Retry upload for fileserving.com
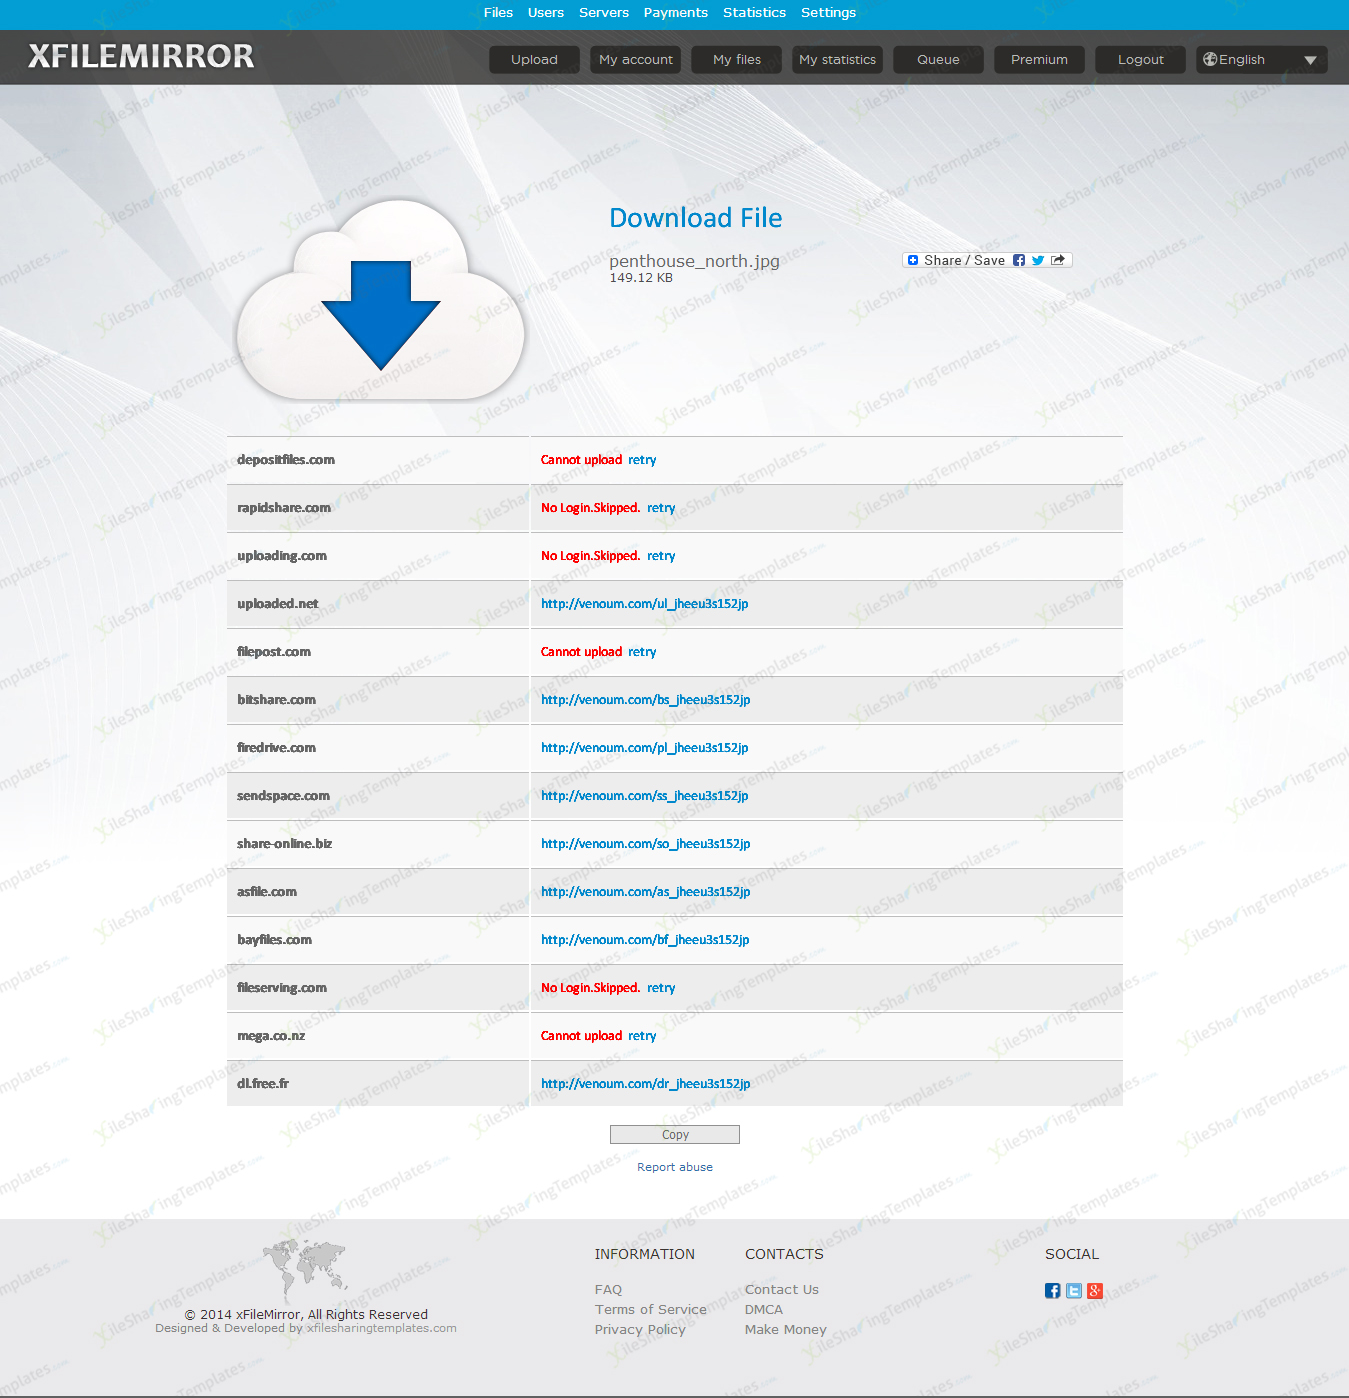The height and width of the screenshot is (1398, 1349). pyautogui.click(x=661, y=988)
